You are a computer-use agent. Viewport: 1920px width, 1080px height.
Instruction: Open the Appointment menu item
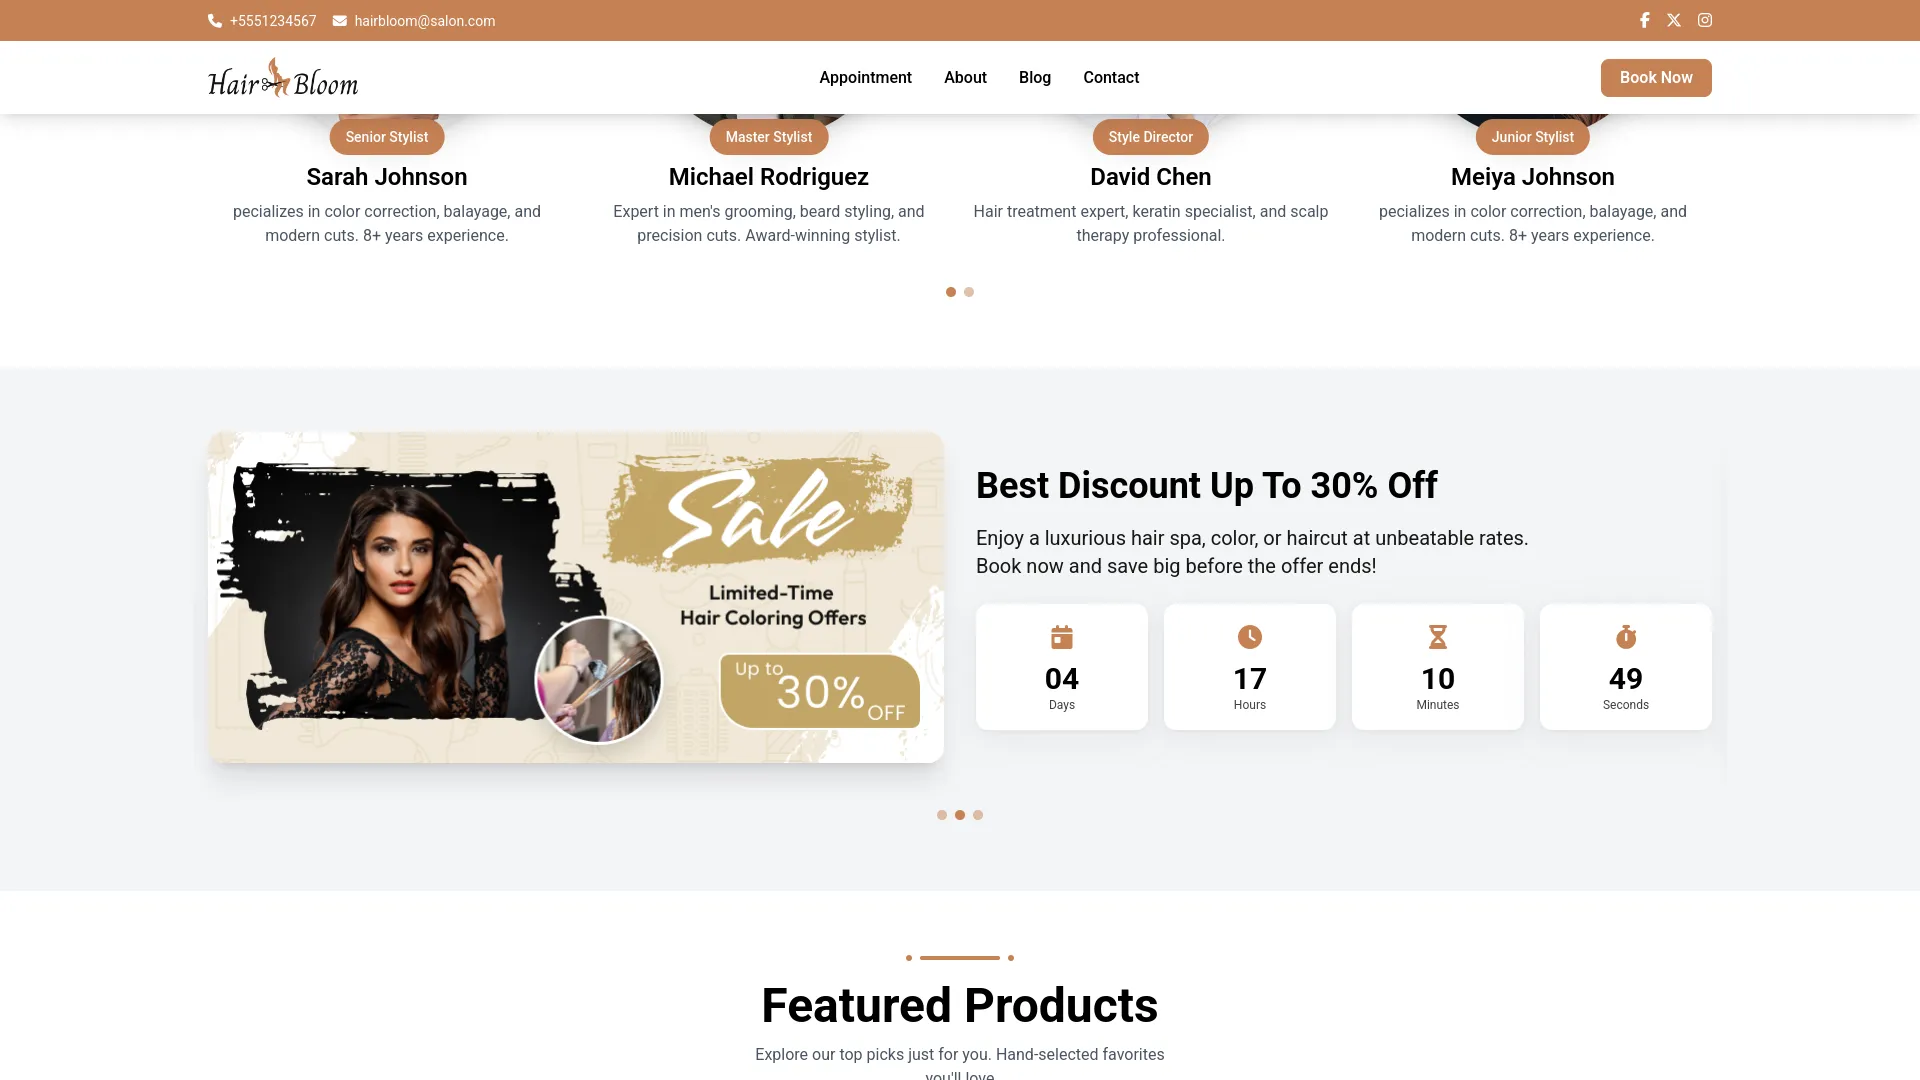click(x=865, y=78)
